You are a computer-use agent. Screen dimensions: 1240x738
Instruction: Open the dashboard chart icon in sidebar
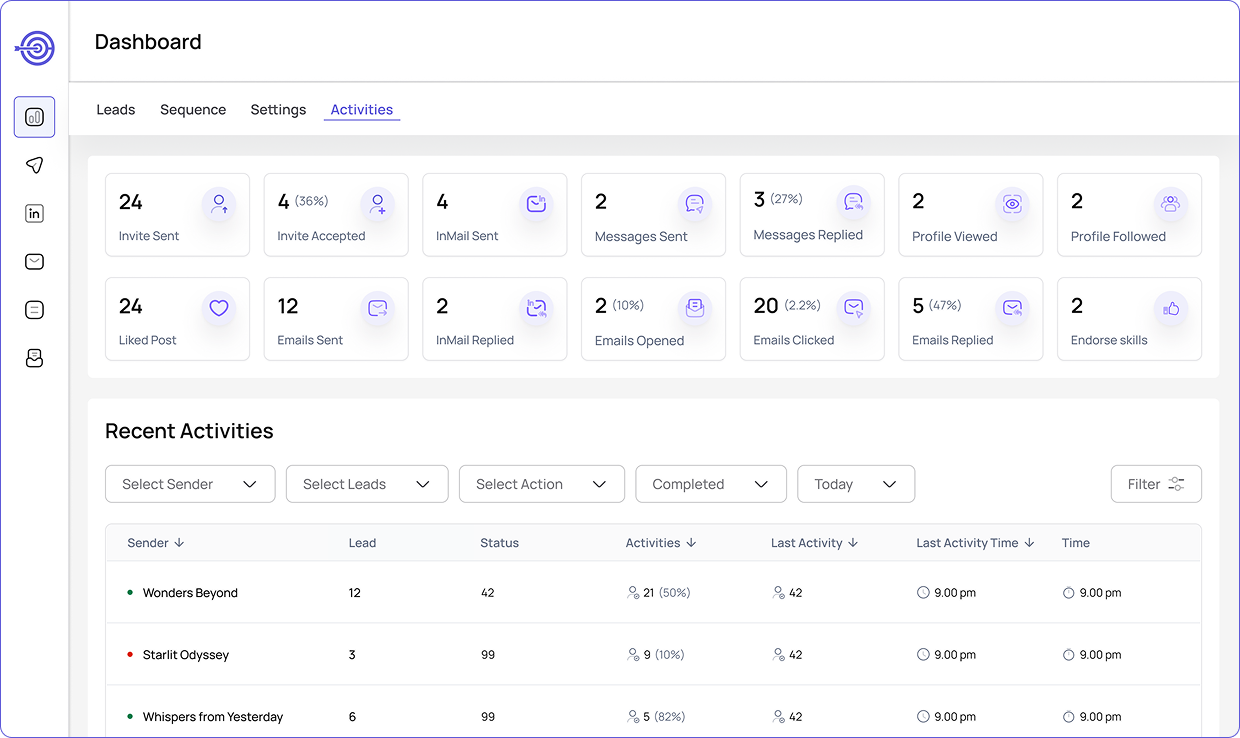(x=35, y=117)
